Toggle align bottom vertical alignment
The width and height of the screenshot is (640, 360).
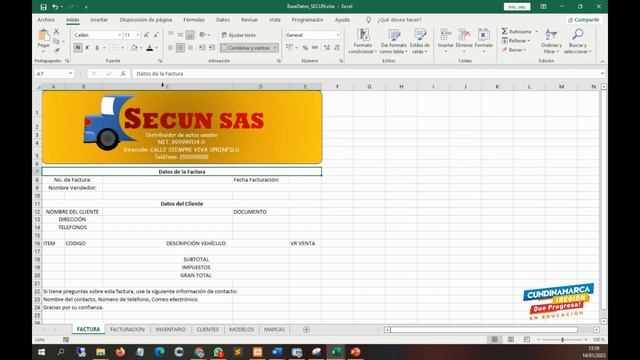point(190,35)
